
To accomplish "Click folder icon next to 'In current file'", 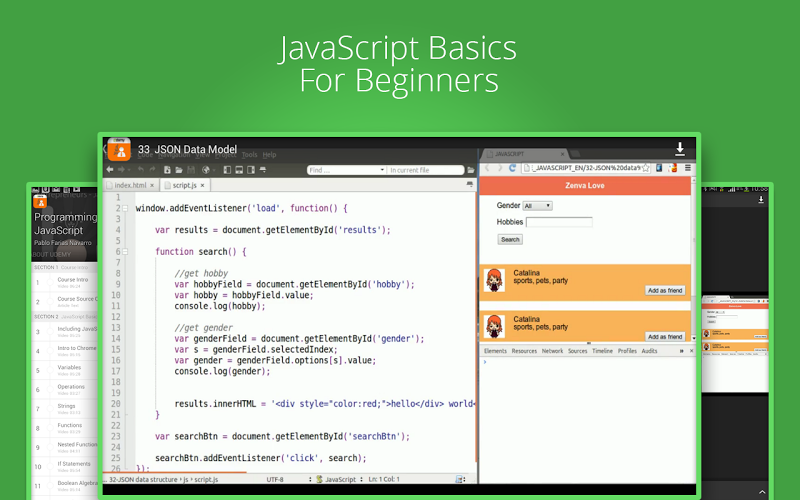I will (x=470, y=170).
